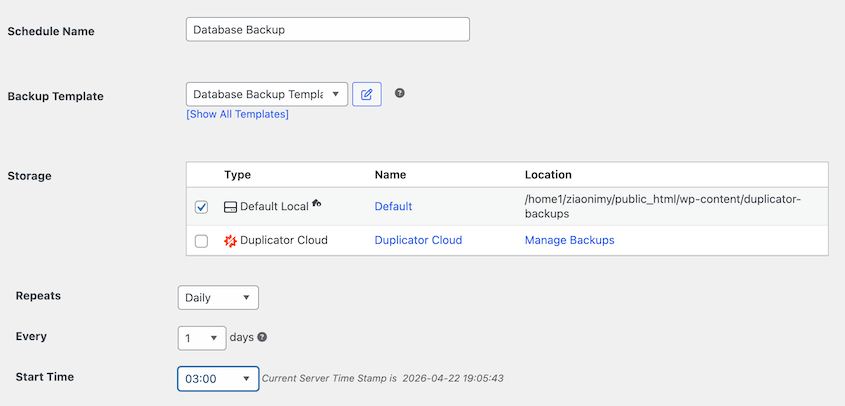This screenshot has height=406, width=845.
Task: Click the Name column header
Action: (x=390, y=175)
